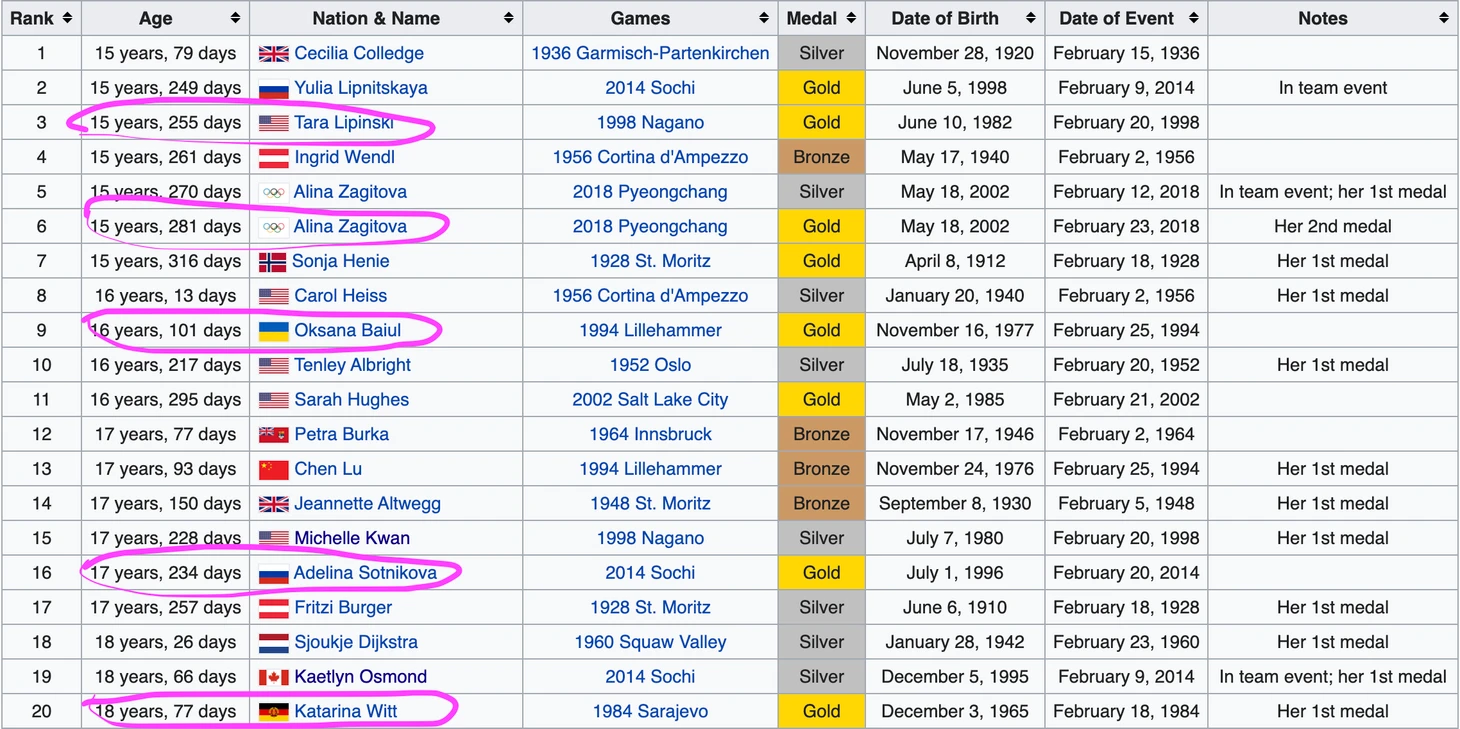Open 1960 Squaw Valley games link
This screenshot has height=729, width=1460.
tap(650, 642)
